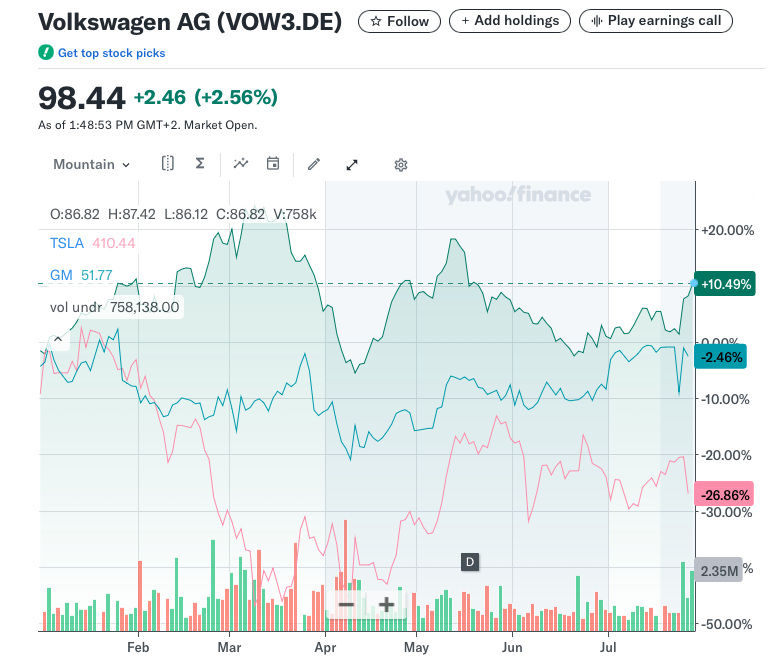This screenshot has width=772, height=671.
Task: Zoom in chart with plus button
Action: 386,604
